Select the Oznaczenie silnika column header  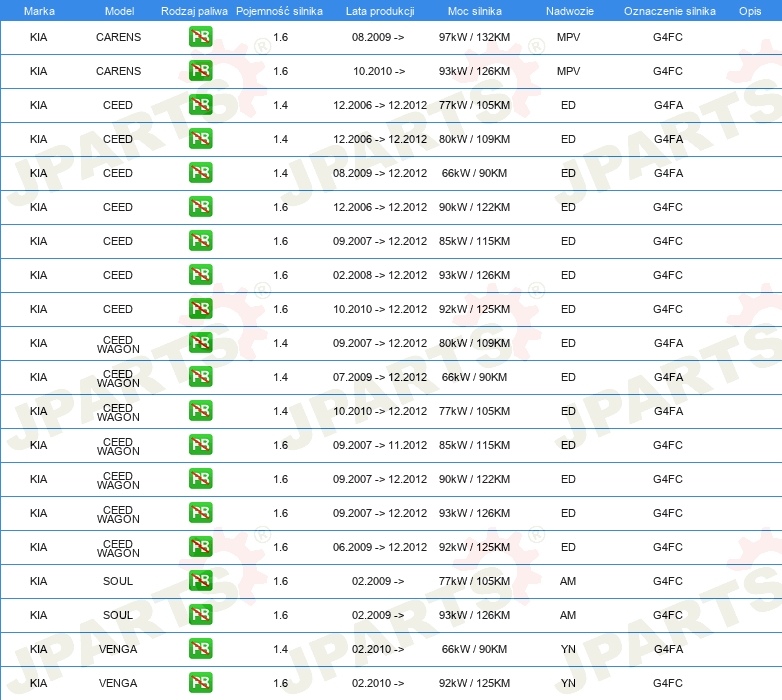(x=669, y=11)
